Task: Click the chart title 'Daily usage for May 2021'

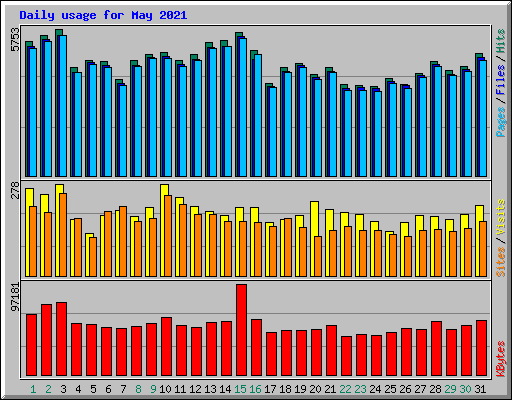Action: [103, 15]
